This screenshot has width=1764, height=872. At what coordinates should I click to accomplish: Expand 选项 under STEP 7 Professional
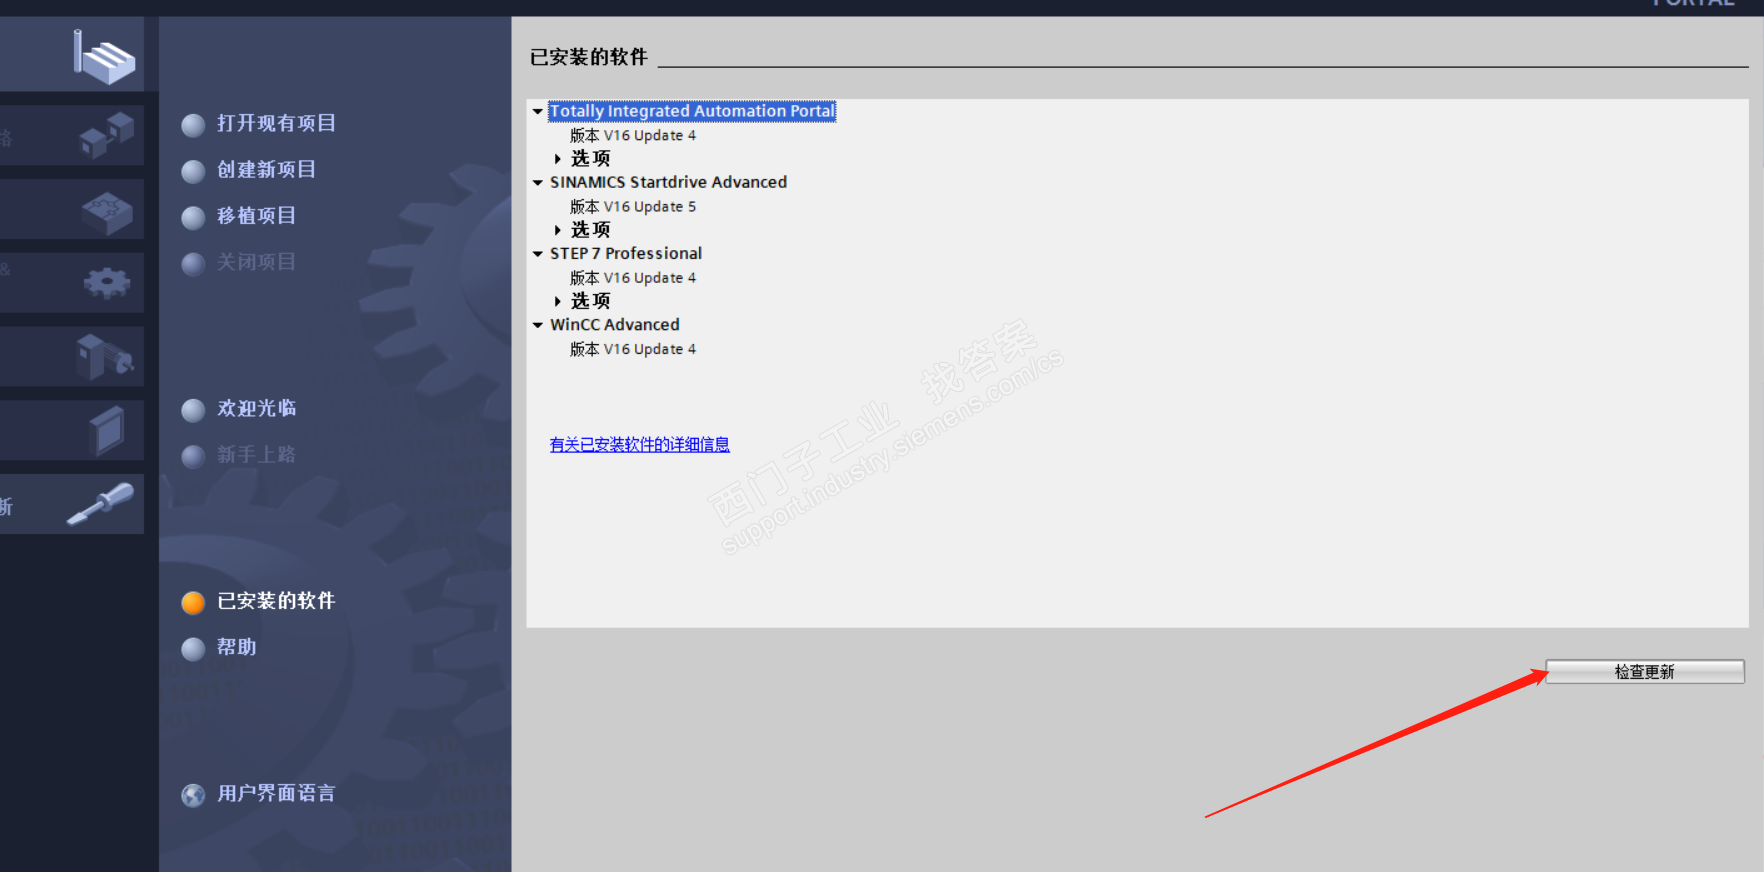[x=558, y=301]
